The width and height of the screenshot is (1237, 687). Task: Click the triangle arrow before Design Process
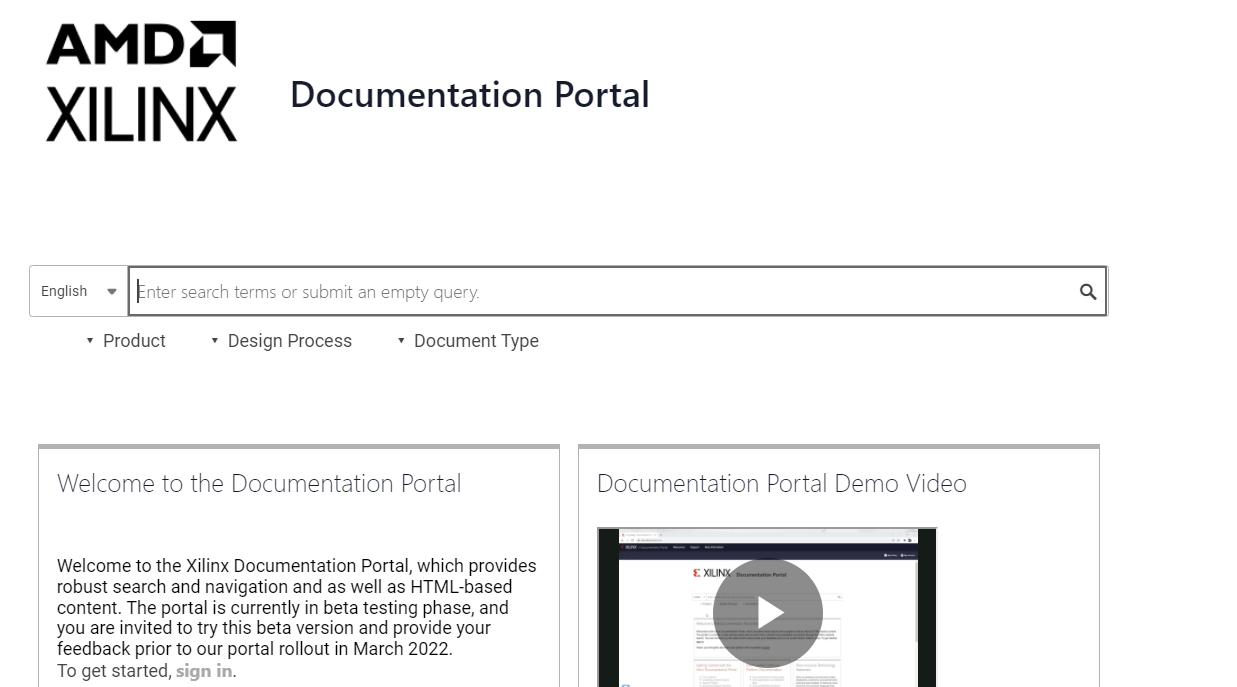tap(215, 341)
